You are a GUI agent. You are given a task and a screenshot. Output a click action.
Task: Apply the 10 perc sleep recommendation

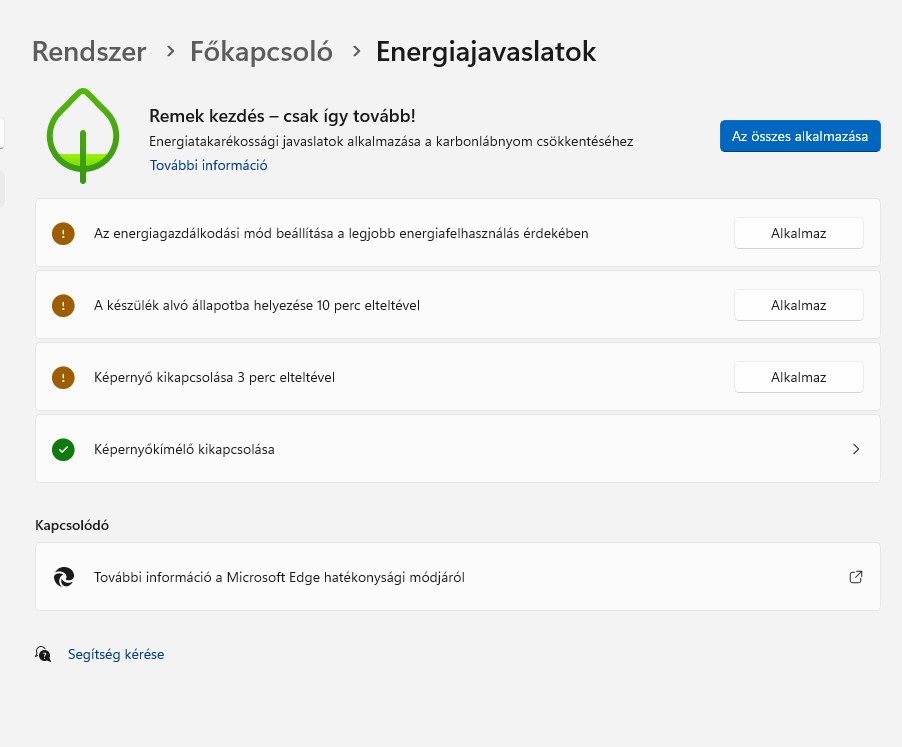[798, 305]
